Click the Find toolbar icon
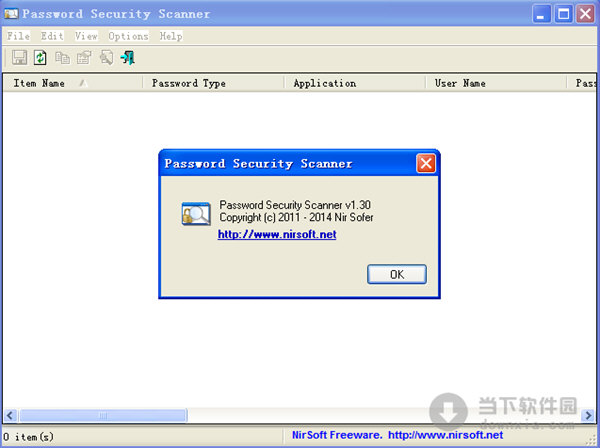This screenshot has height=448, width=600. click(x=106, y=58)
